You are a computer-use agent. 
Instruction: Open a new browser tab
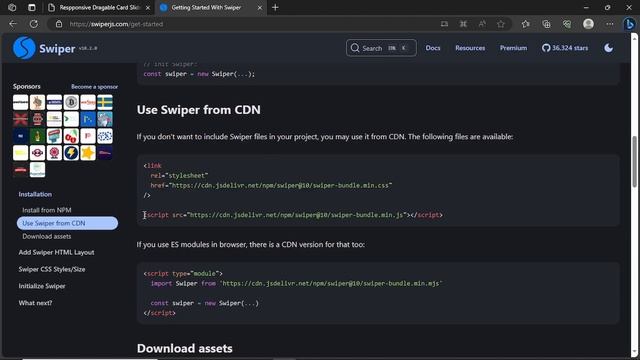pyautogui.click(x=276, y=7)
